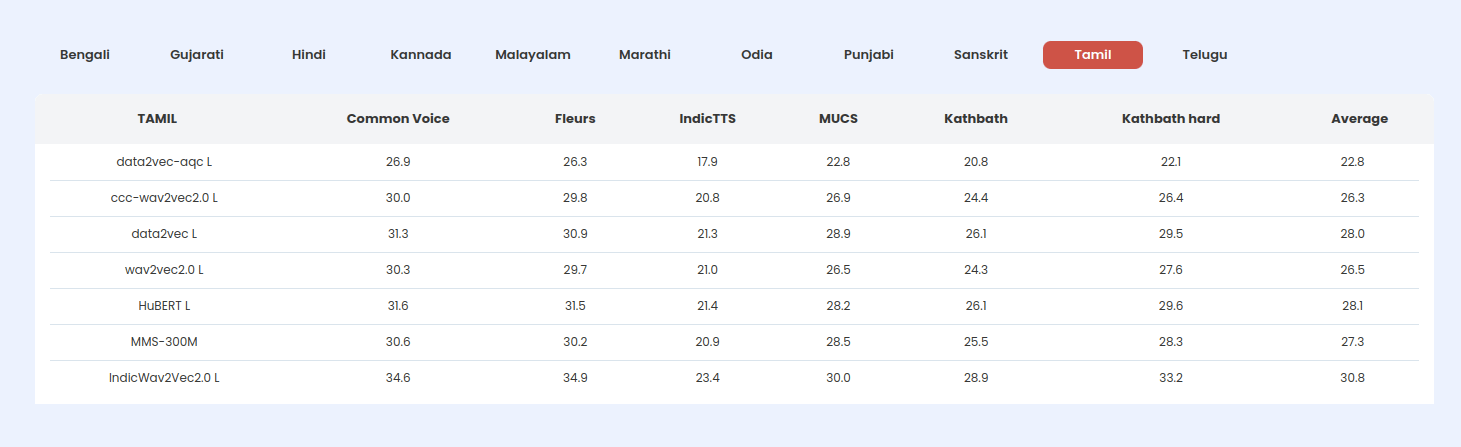Select the IndicWav2Vec2.0 L row label
This screenshot has height=447, width=1461.
[x=164, y=378]
